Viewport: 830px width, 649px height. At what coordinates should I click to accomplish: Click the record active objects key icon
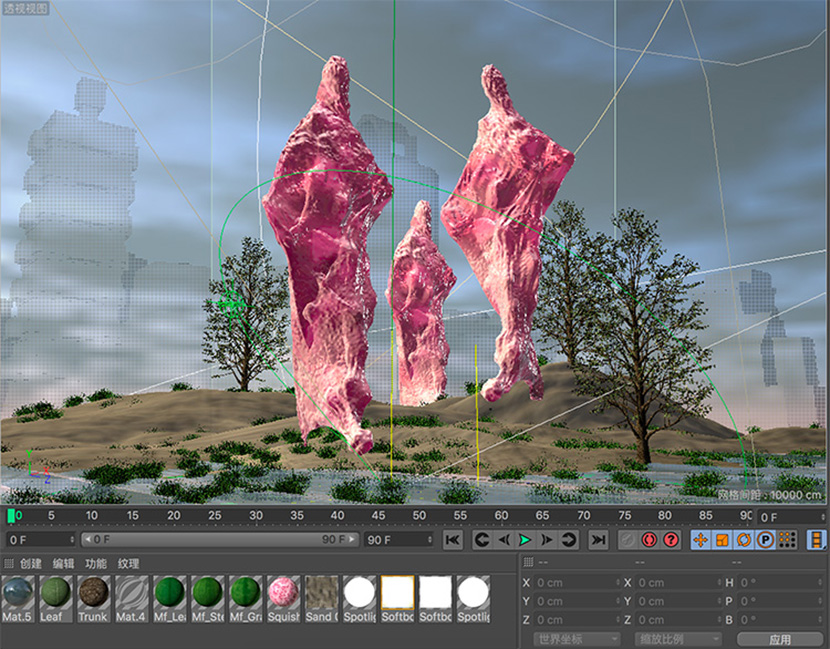[x=628, y=539]
